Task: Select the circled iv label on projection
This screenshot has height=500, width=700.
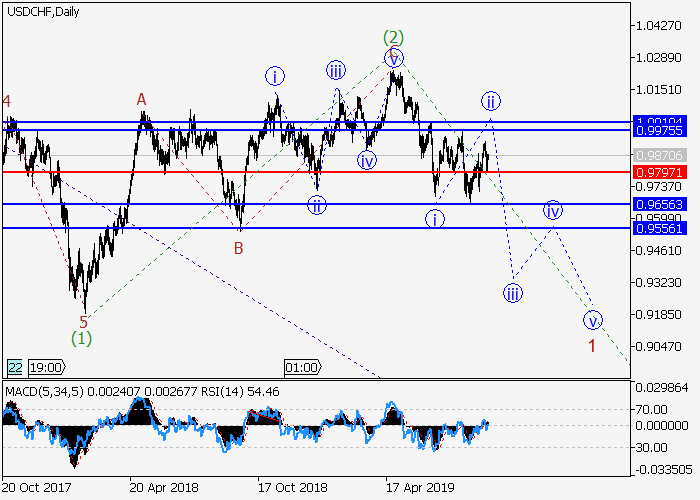Action: [x=553, y=210]
